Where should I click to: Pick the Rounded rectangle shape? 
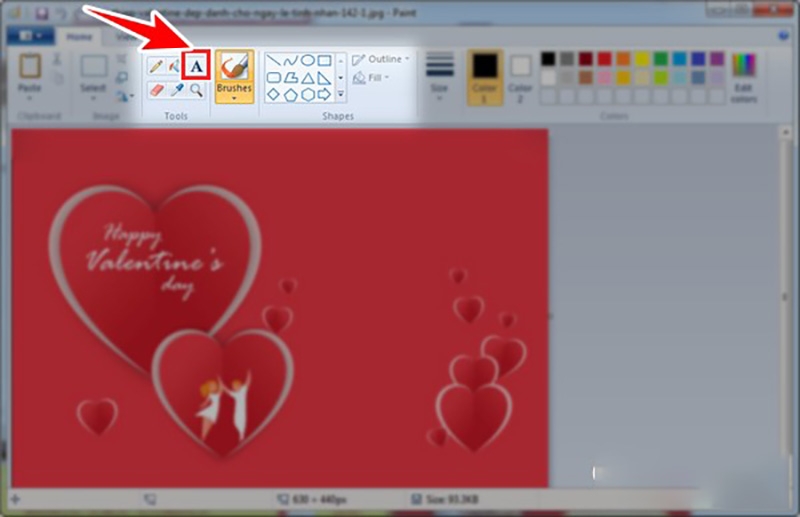[274, 78]
